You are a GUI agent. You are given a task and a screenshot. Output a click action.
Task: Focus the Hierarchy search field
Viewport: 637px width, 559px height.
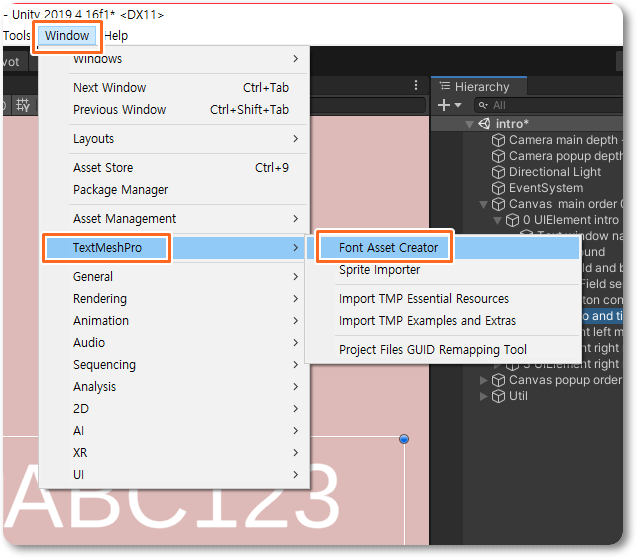[x=548, y=106]
